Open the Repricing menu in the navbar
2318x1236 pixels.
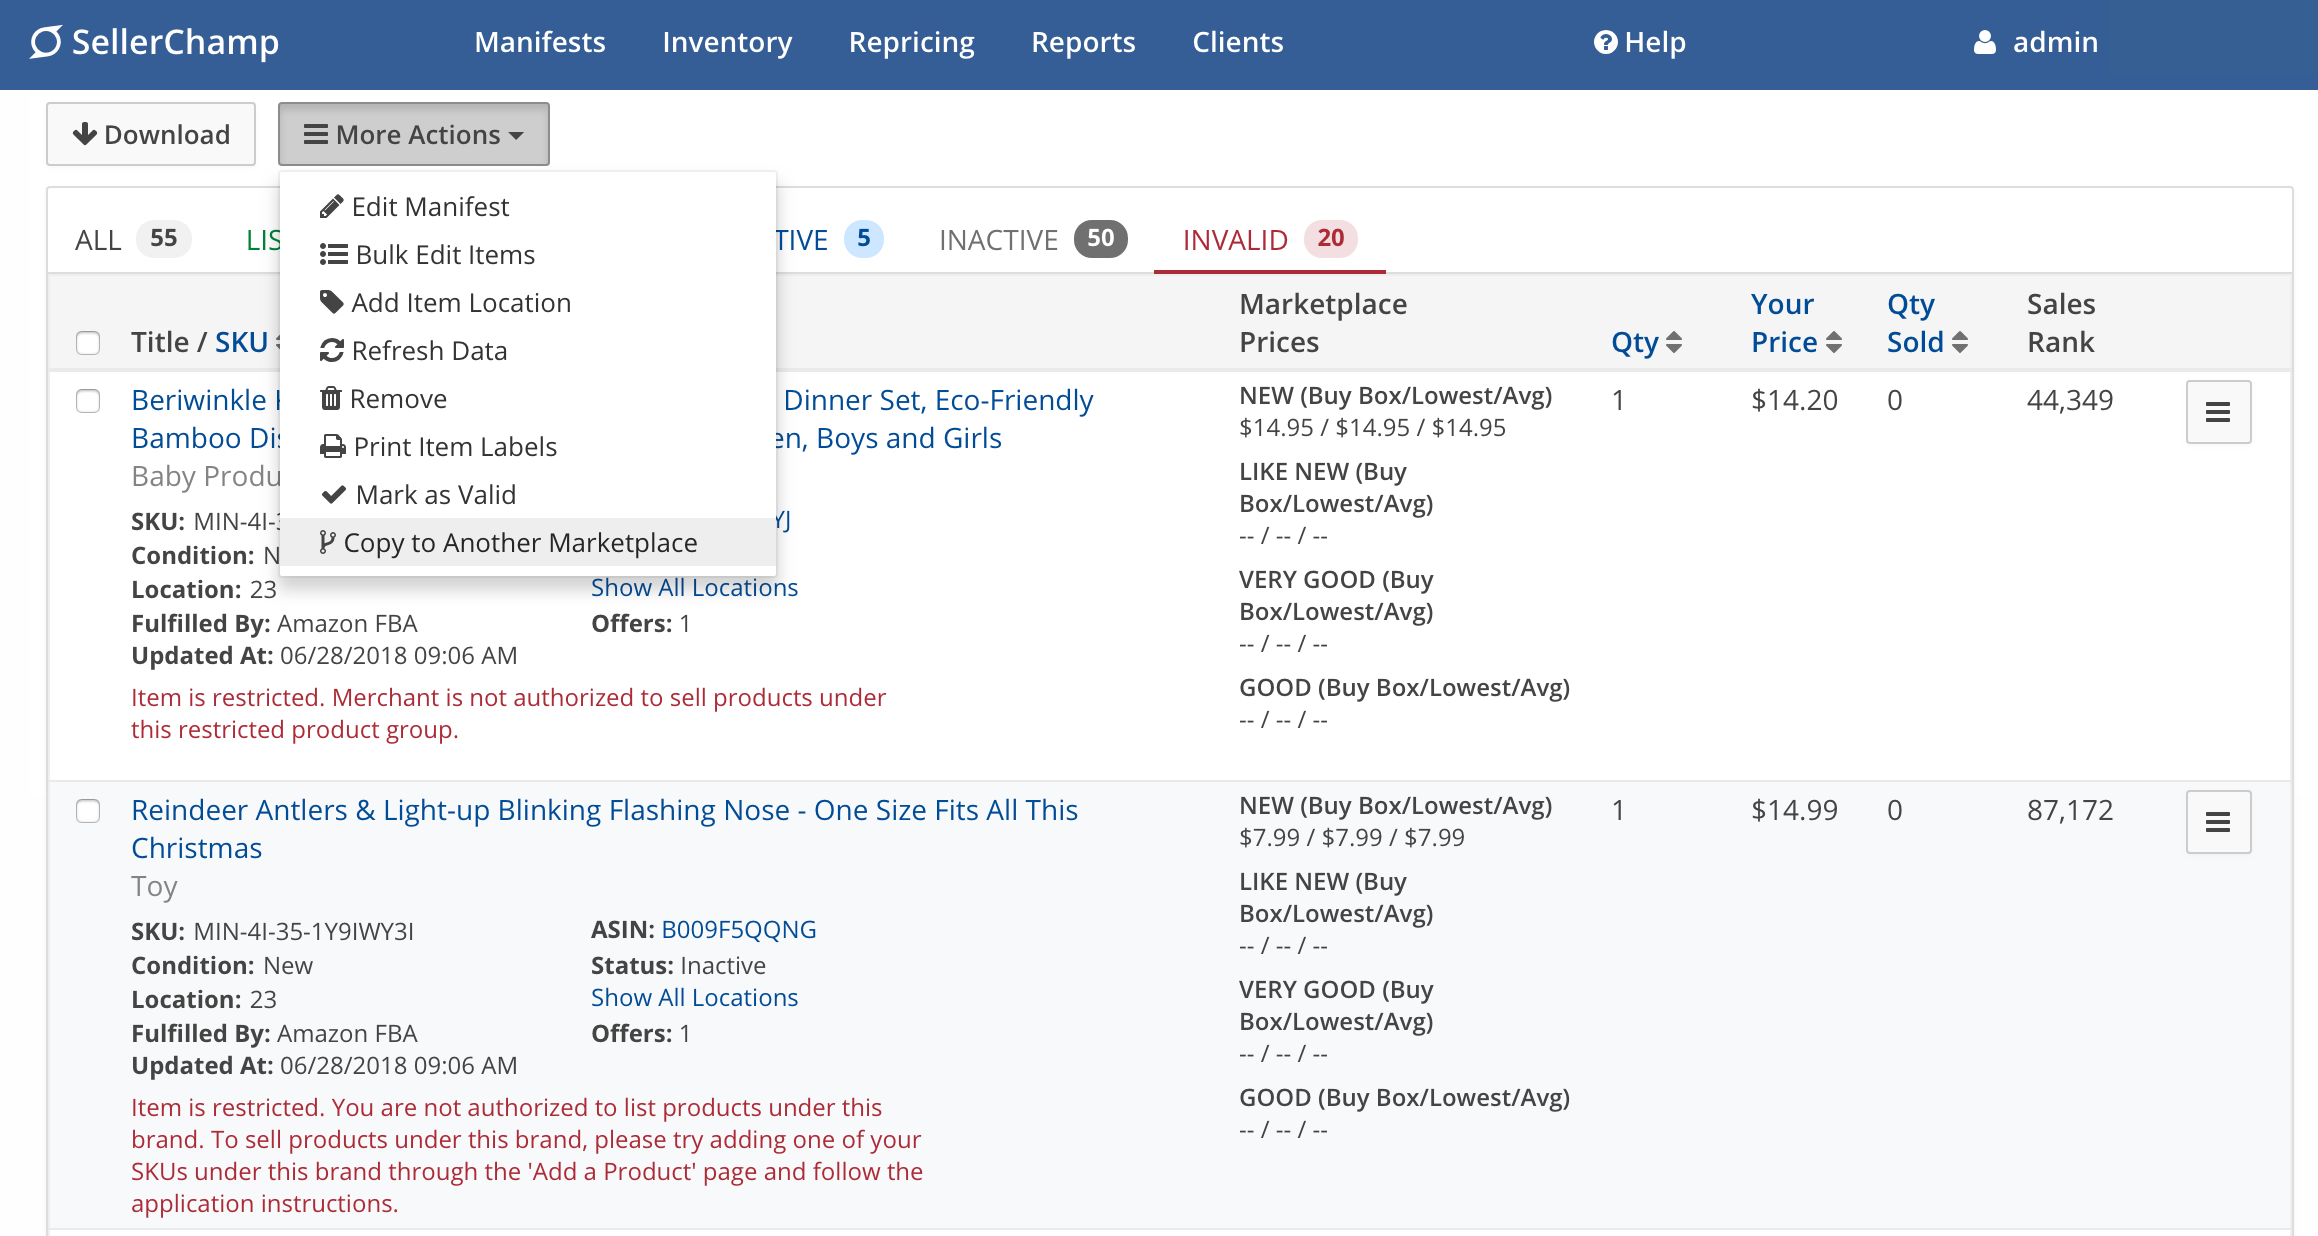tap(911, 42)
